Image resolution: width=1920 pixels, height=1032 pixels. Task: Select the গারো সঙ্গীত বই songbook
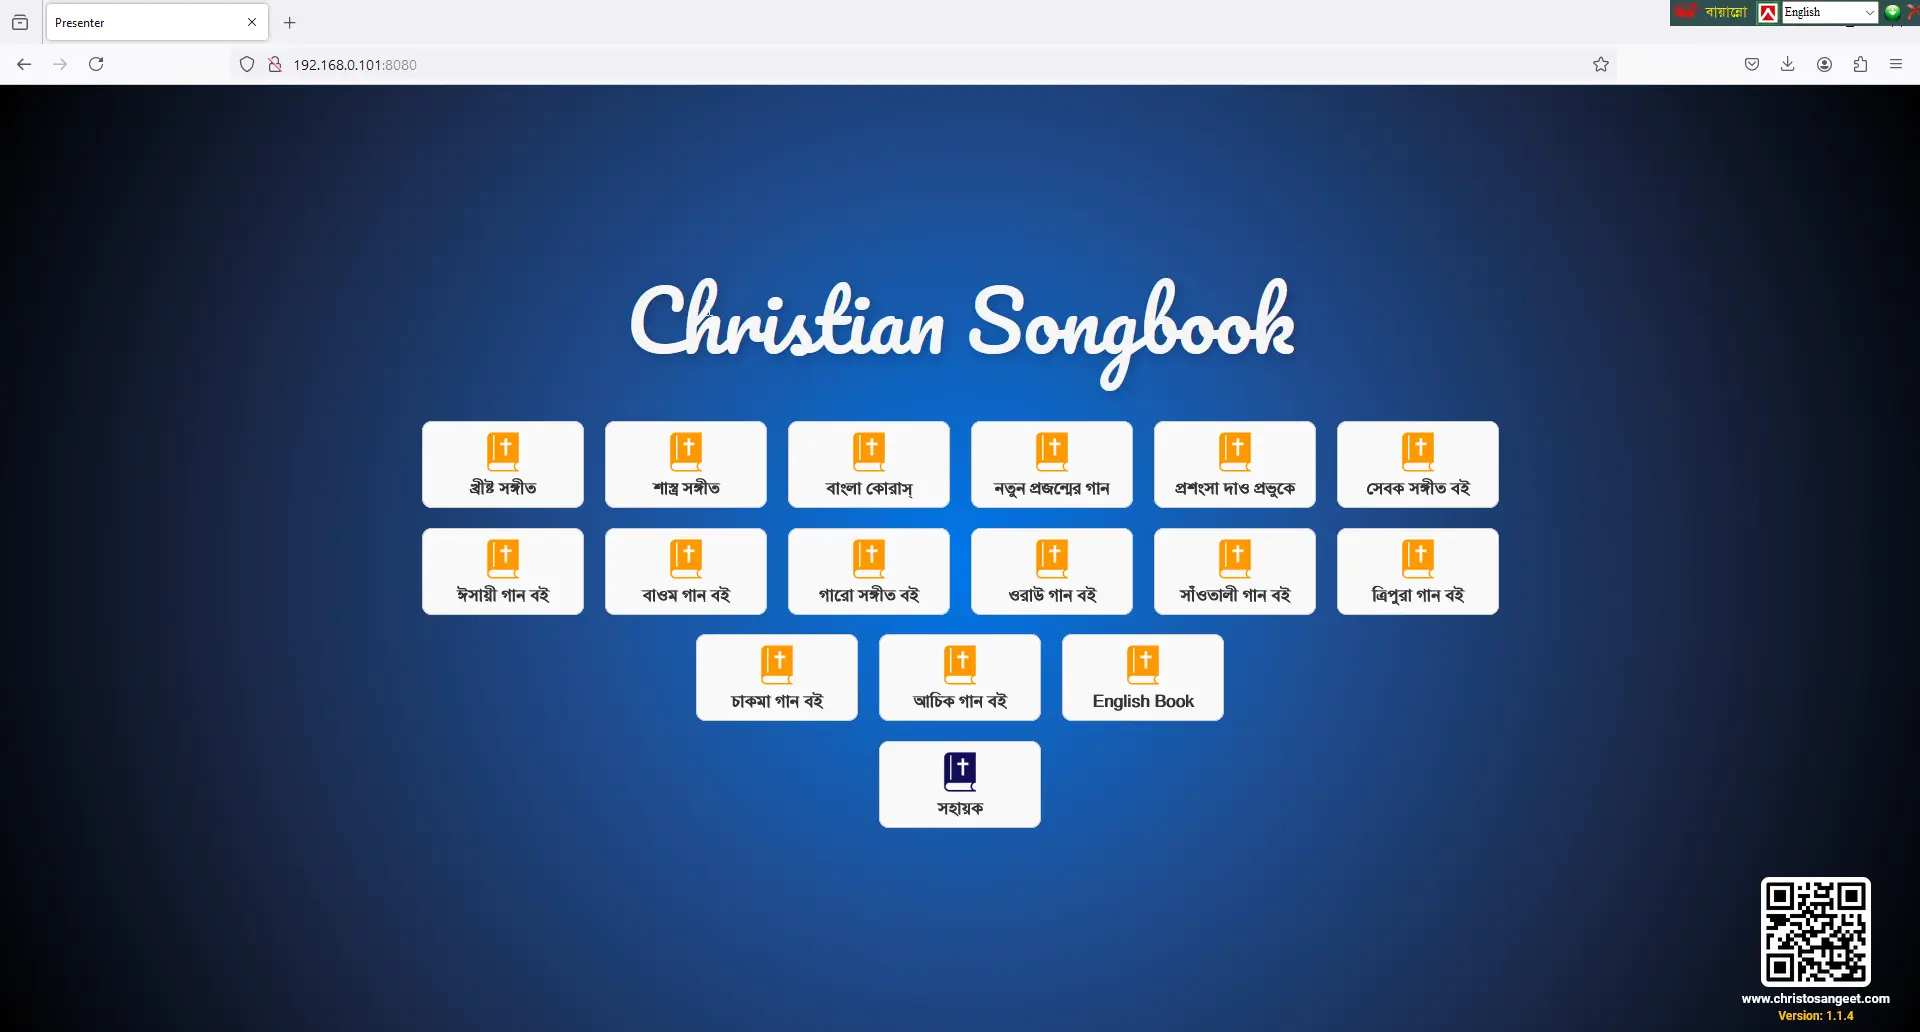coord(867,571)
